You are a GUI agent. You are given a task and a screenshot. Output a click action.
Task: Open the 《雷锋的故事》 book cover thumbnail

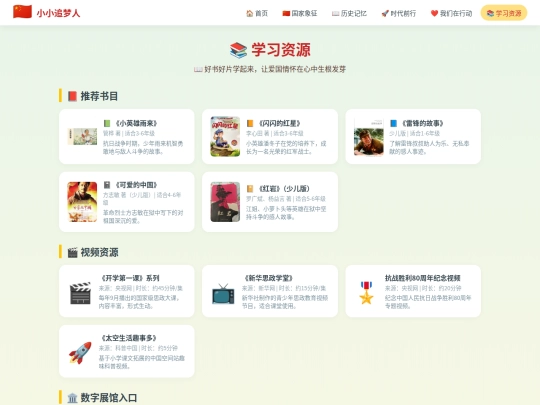click(x=368, y=136)
